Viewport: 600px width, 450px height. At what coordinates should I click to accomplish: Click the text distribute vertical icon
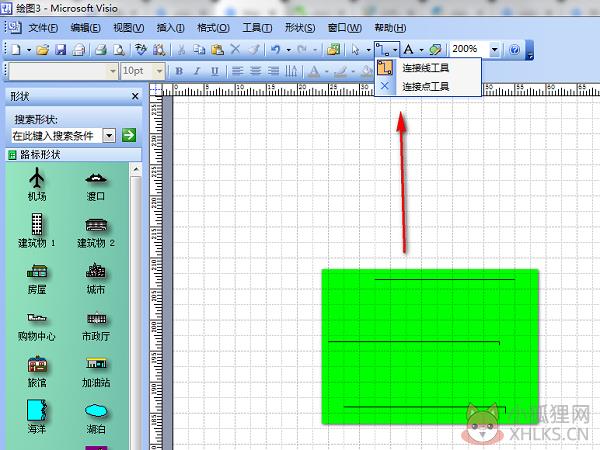pyautogui.click(x=292, y=71)
